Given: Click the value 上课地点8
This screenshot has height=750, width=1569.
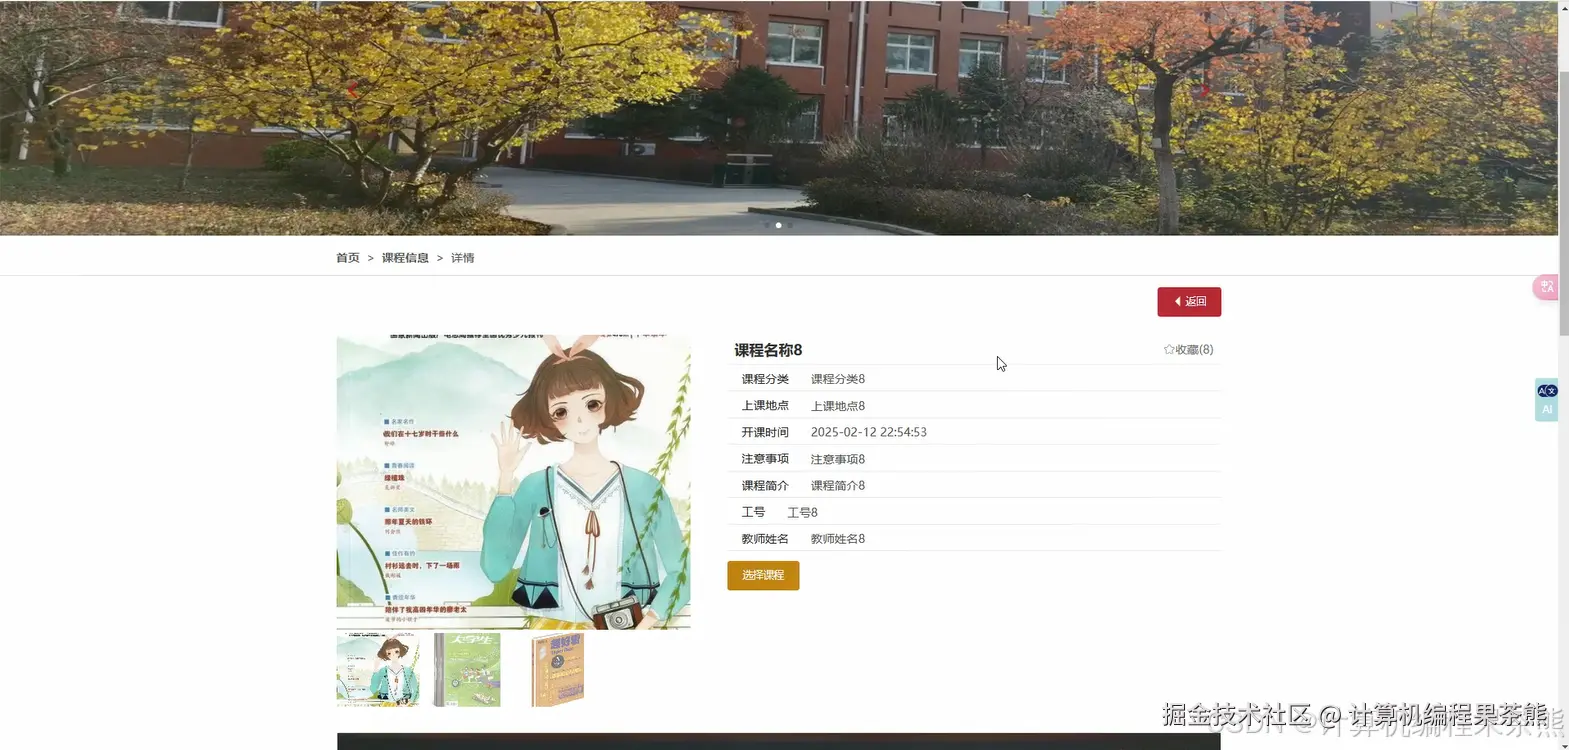Looking at the screenshot, I should click(x=838, y=406).
